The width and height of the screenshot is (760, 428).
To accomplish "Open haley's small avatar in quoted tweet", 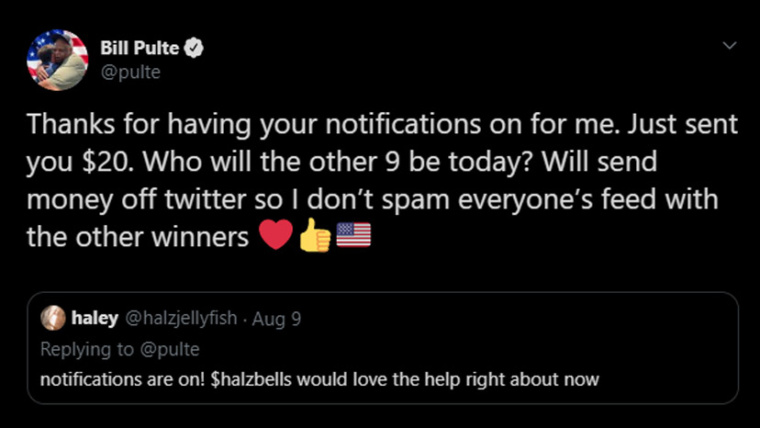I will [x=53, y=318].
